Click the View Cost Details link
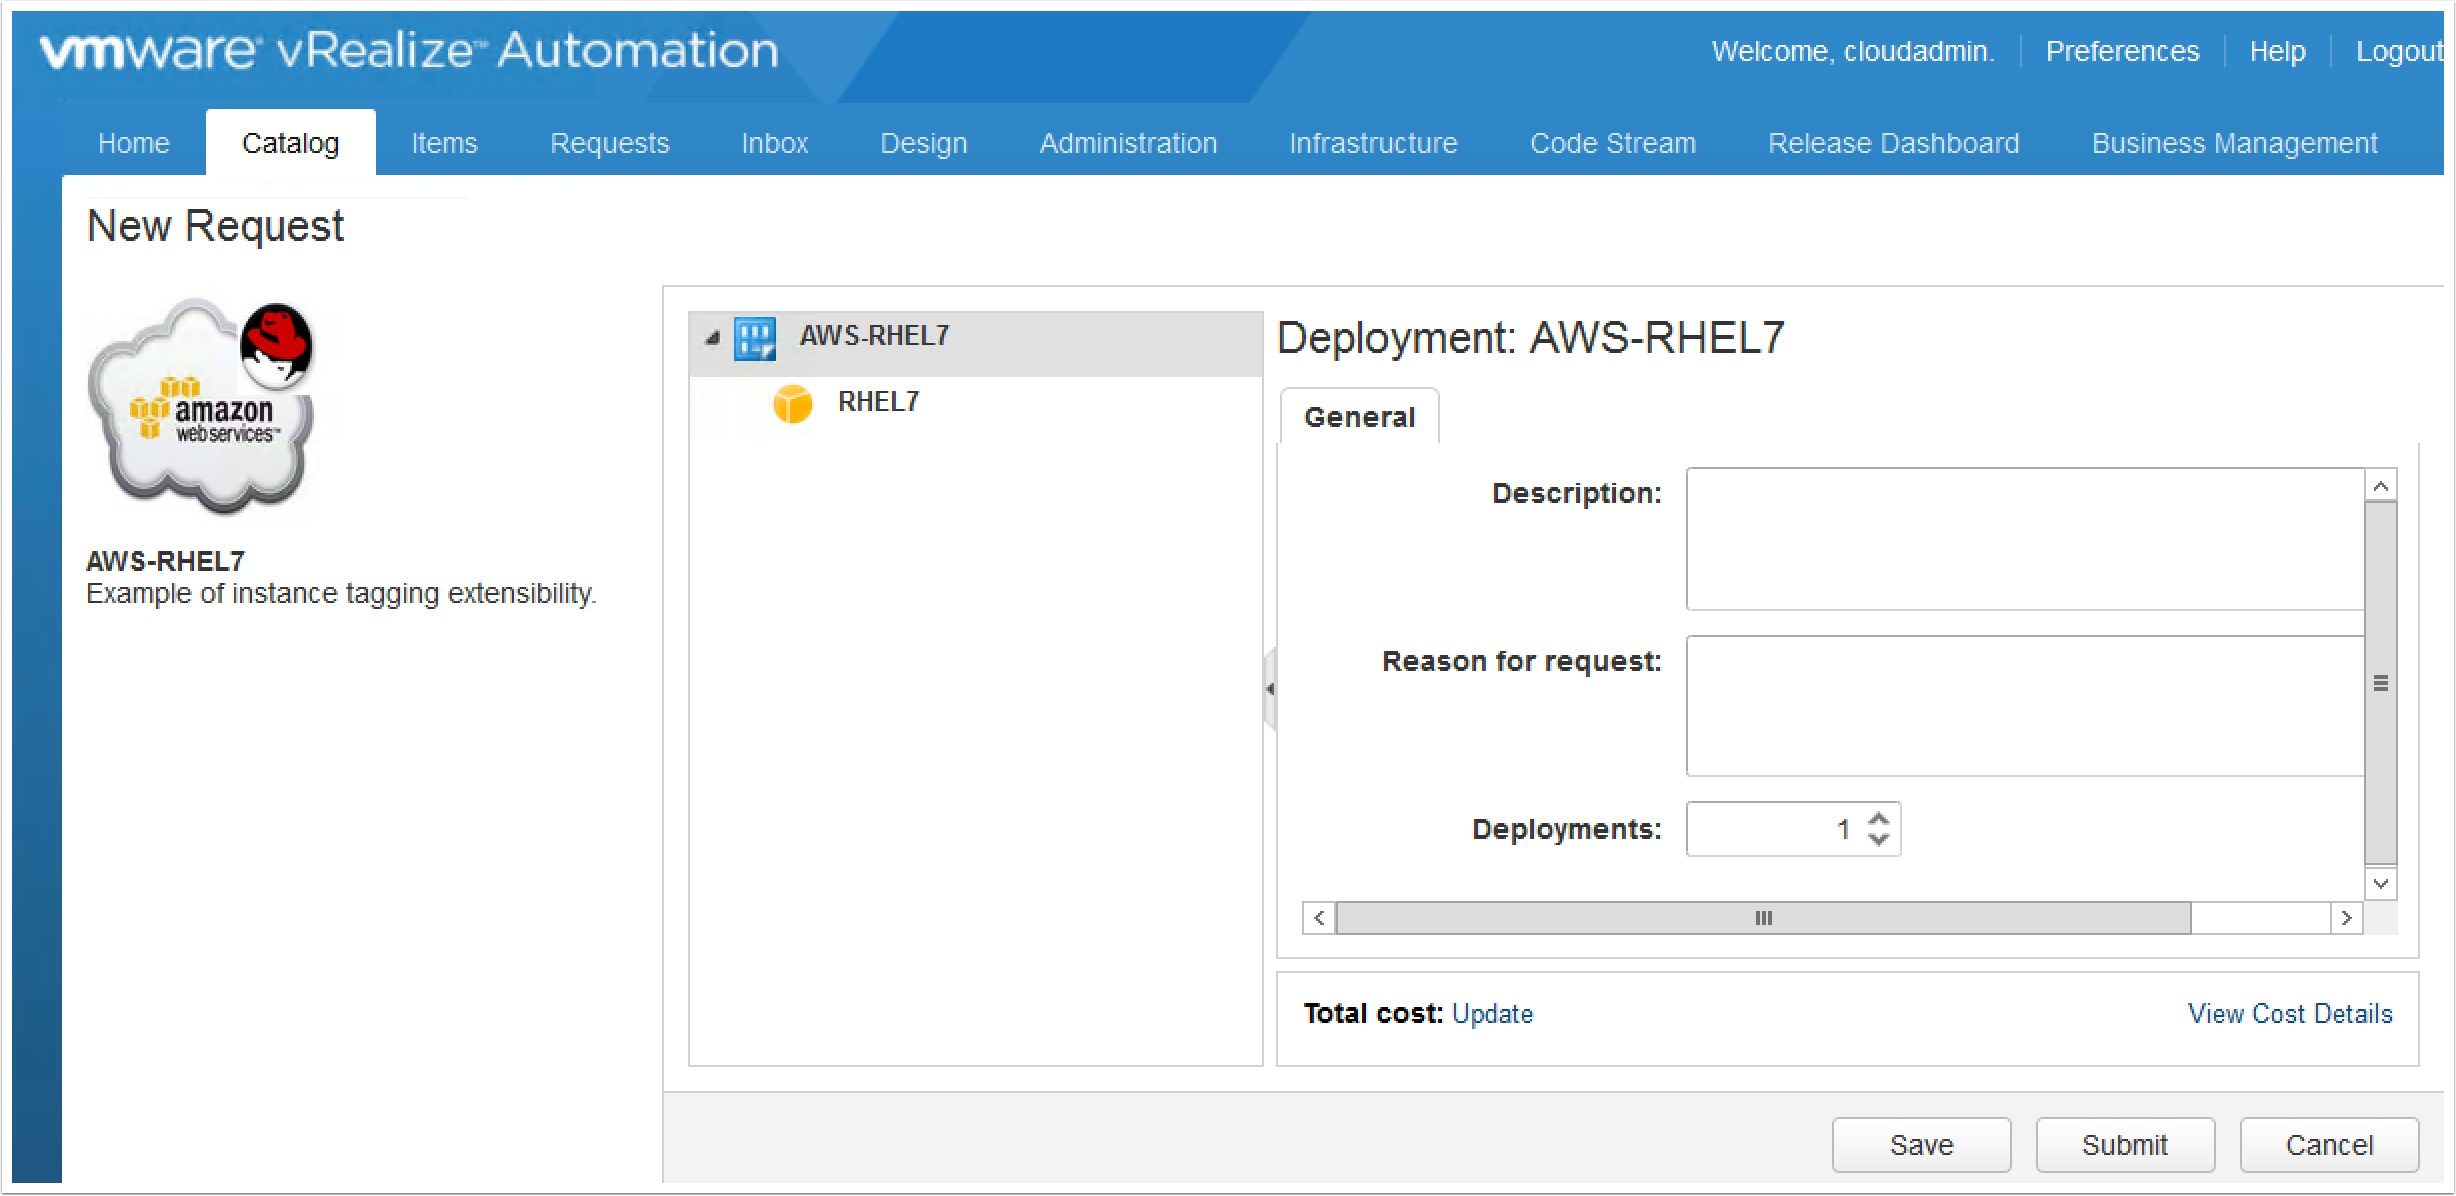2456x1196 pixels. click(x=2289, y=1014)
